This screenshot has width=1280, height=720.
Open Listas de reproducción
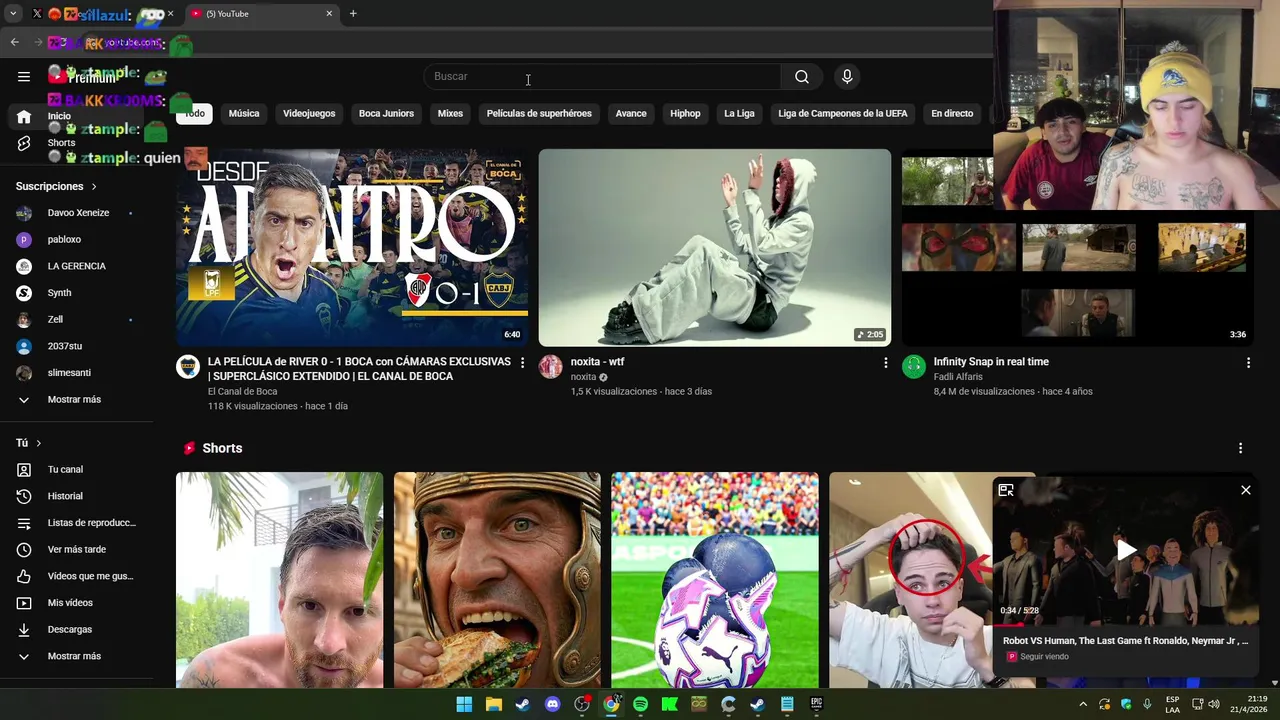76,523
